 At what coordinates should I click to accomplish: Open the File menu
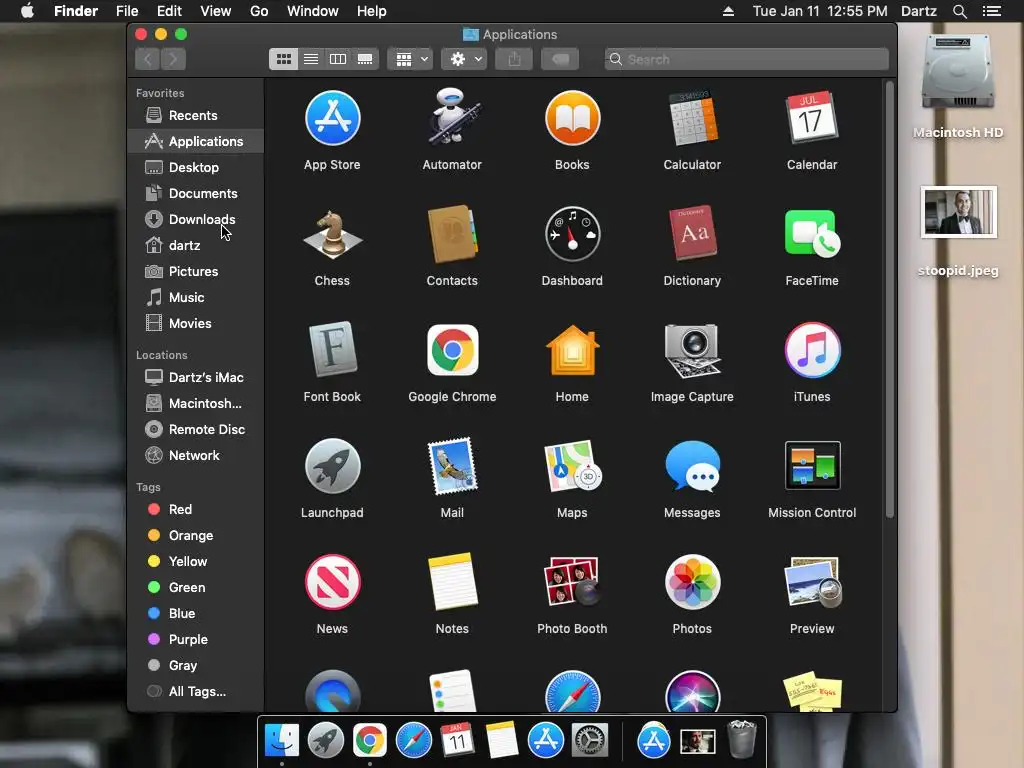point(127,11)
